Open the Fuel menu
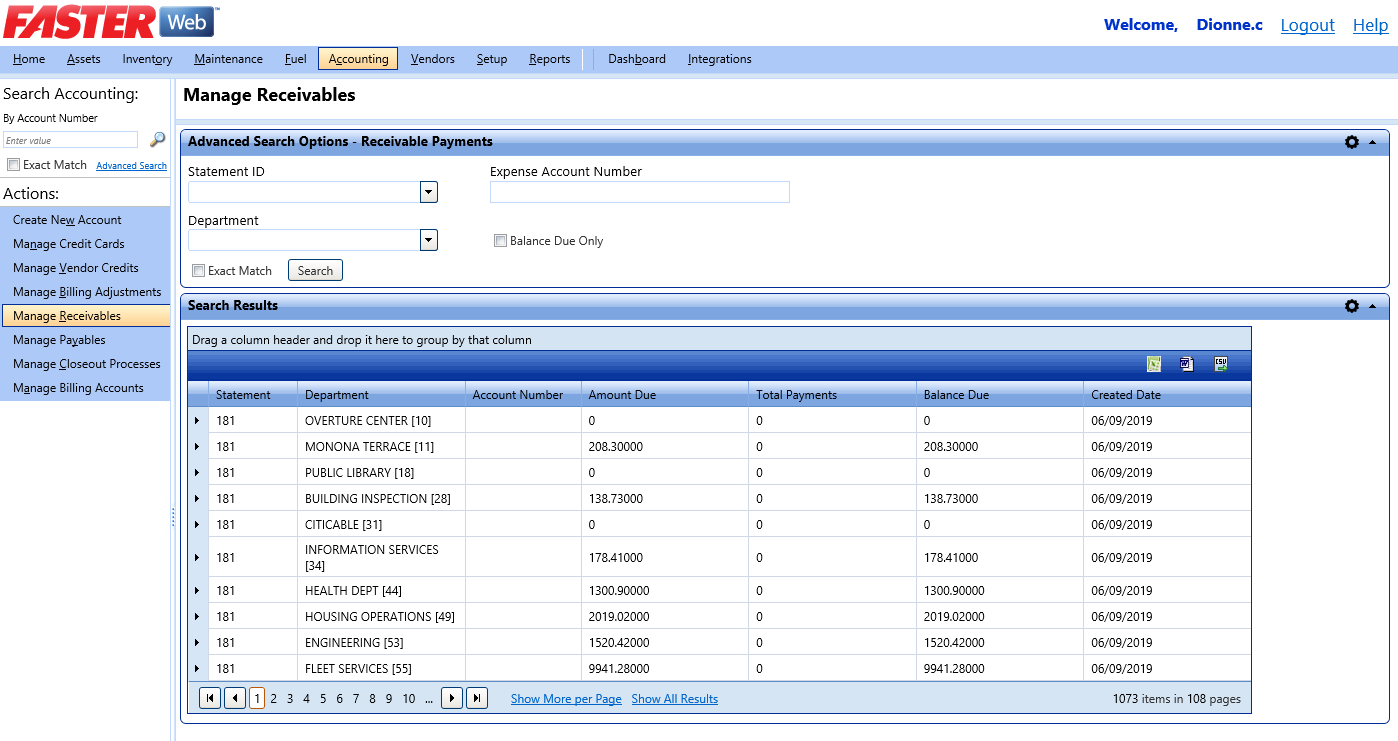Image resolution: width=1398 pixels, height=741 pixels. point(296,59)
